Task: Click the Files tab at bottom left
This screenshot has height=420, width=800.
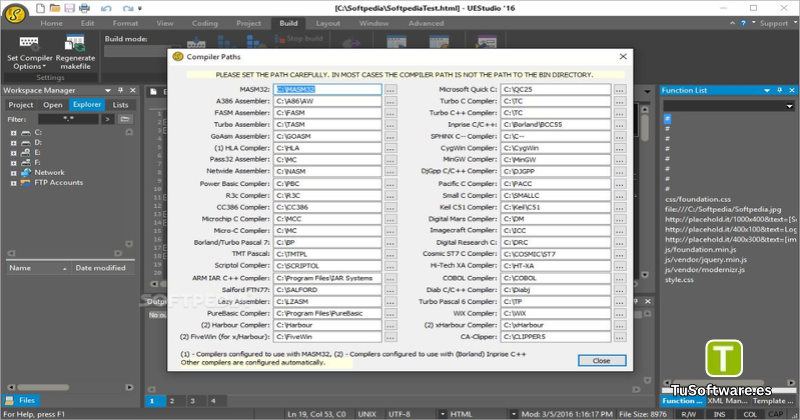Action: [x=21, y=401]
